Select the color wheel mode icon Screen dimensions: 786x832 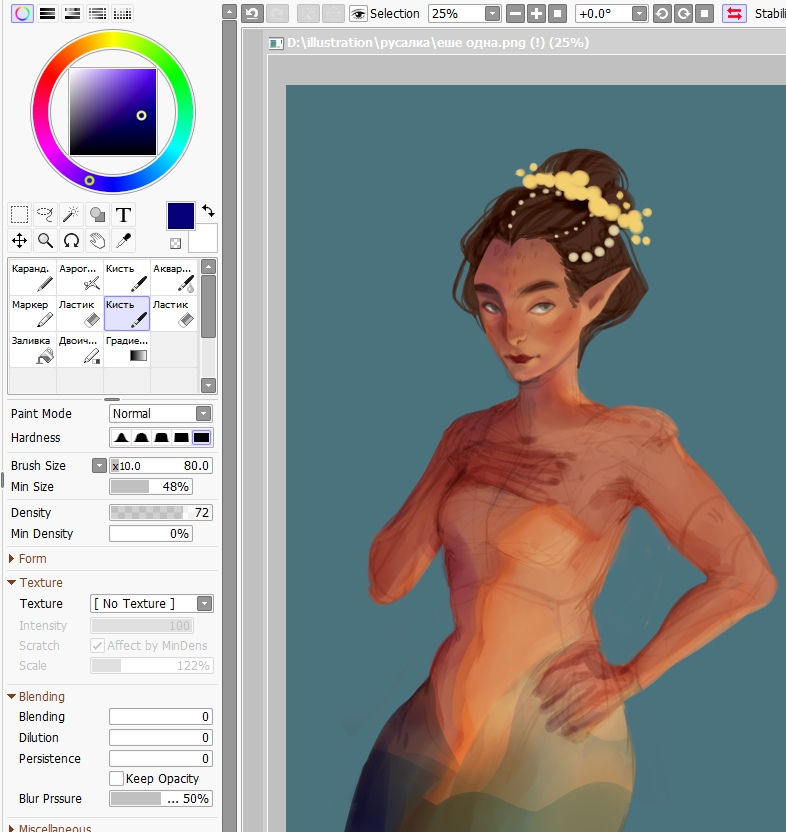click(x=22, y=13)
